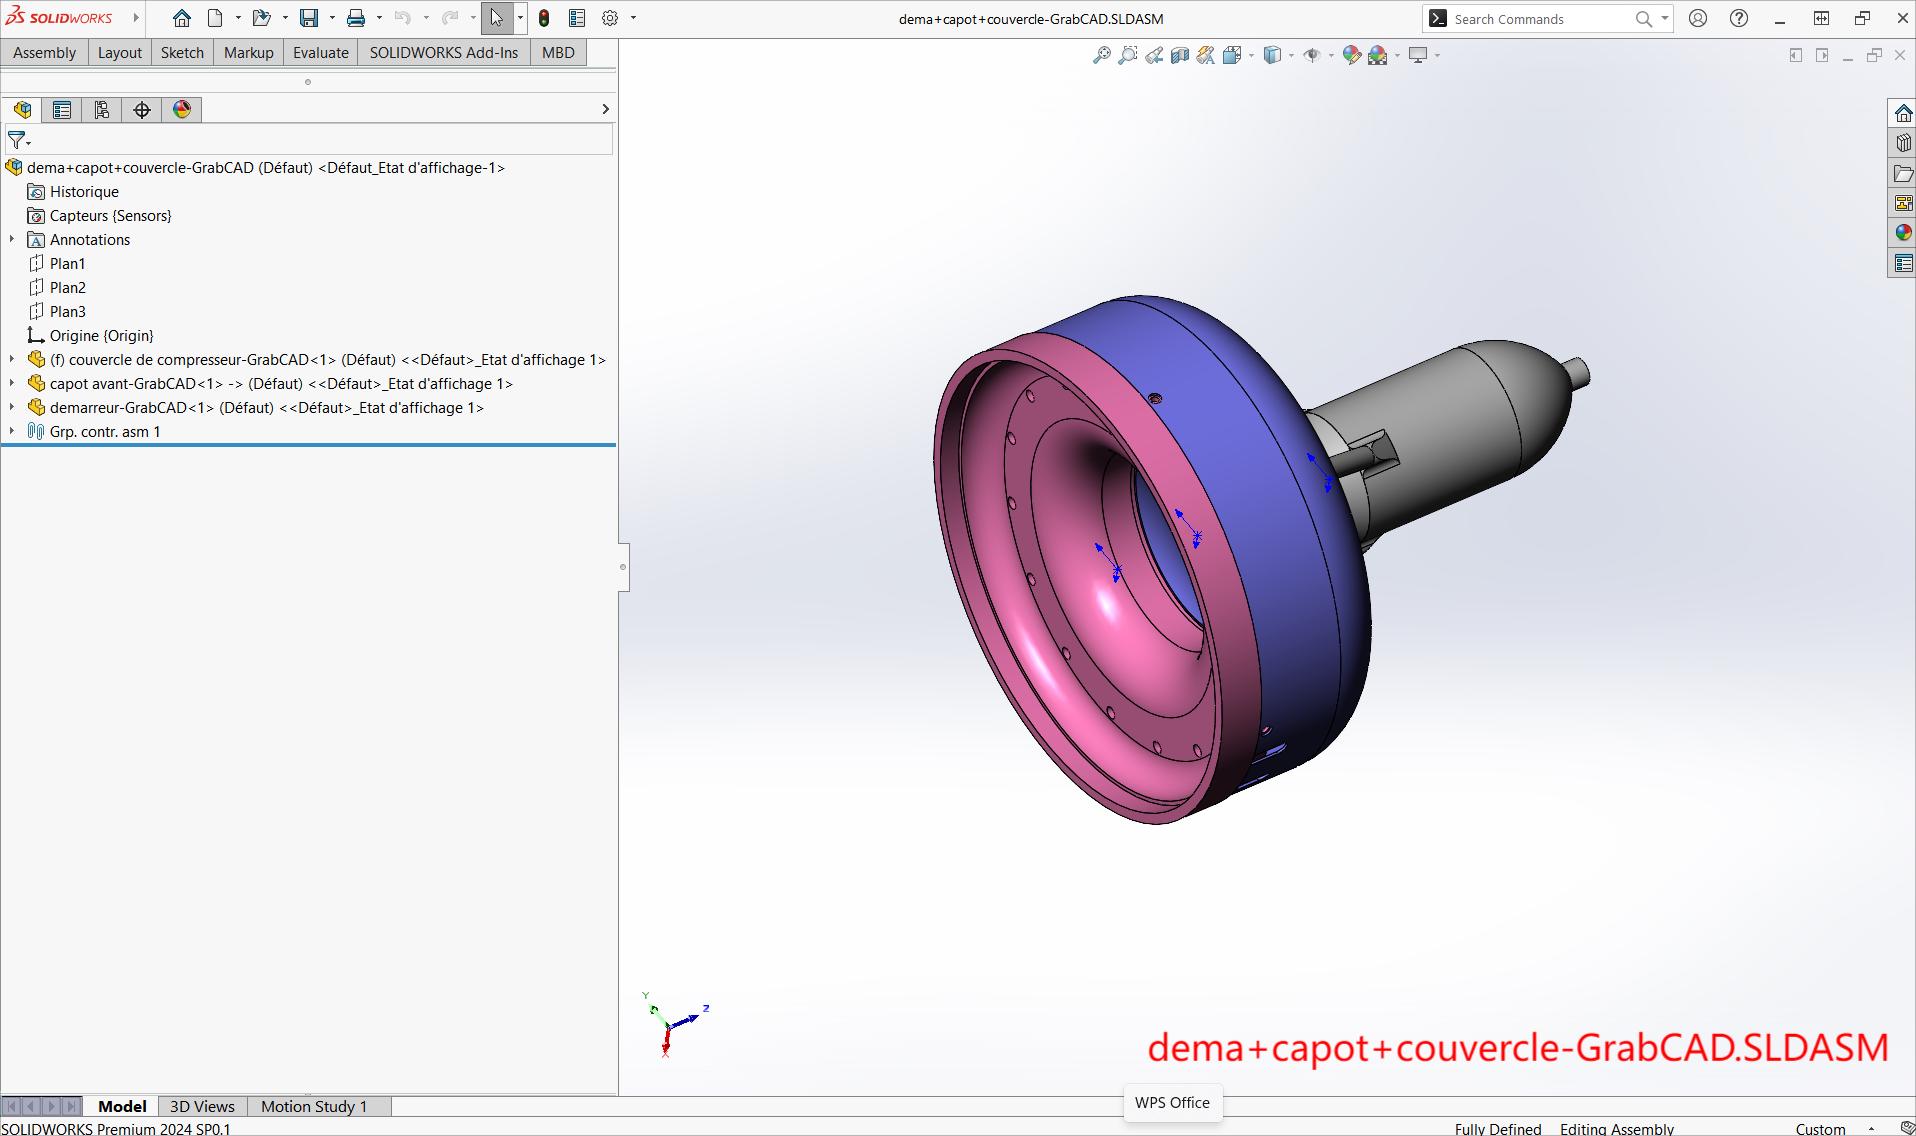The height and width of the screenshot is (1136, 1916).
Task: Expand the couvercle de compresseur component
Action: [12, 360]
